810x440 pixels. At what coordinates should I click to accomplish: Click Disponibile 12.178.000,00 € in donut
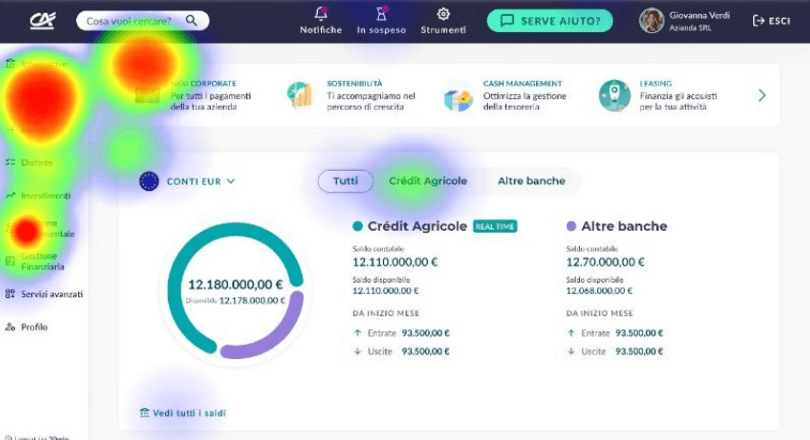[x=235, y=301]
